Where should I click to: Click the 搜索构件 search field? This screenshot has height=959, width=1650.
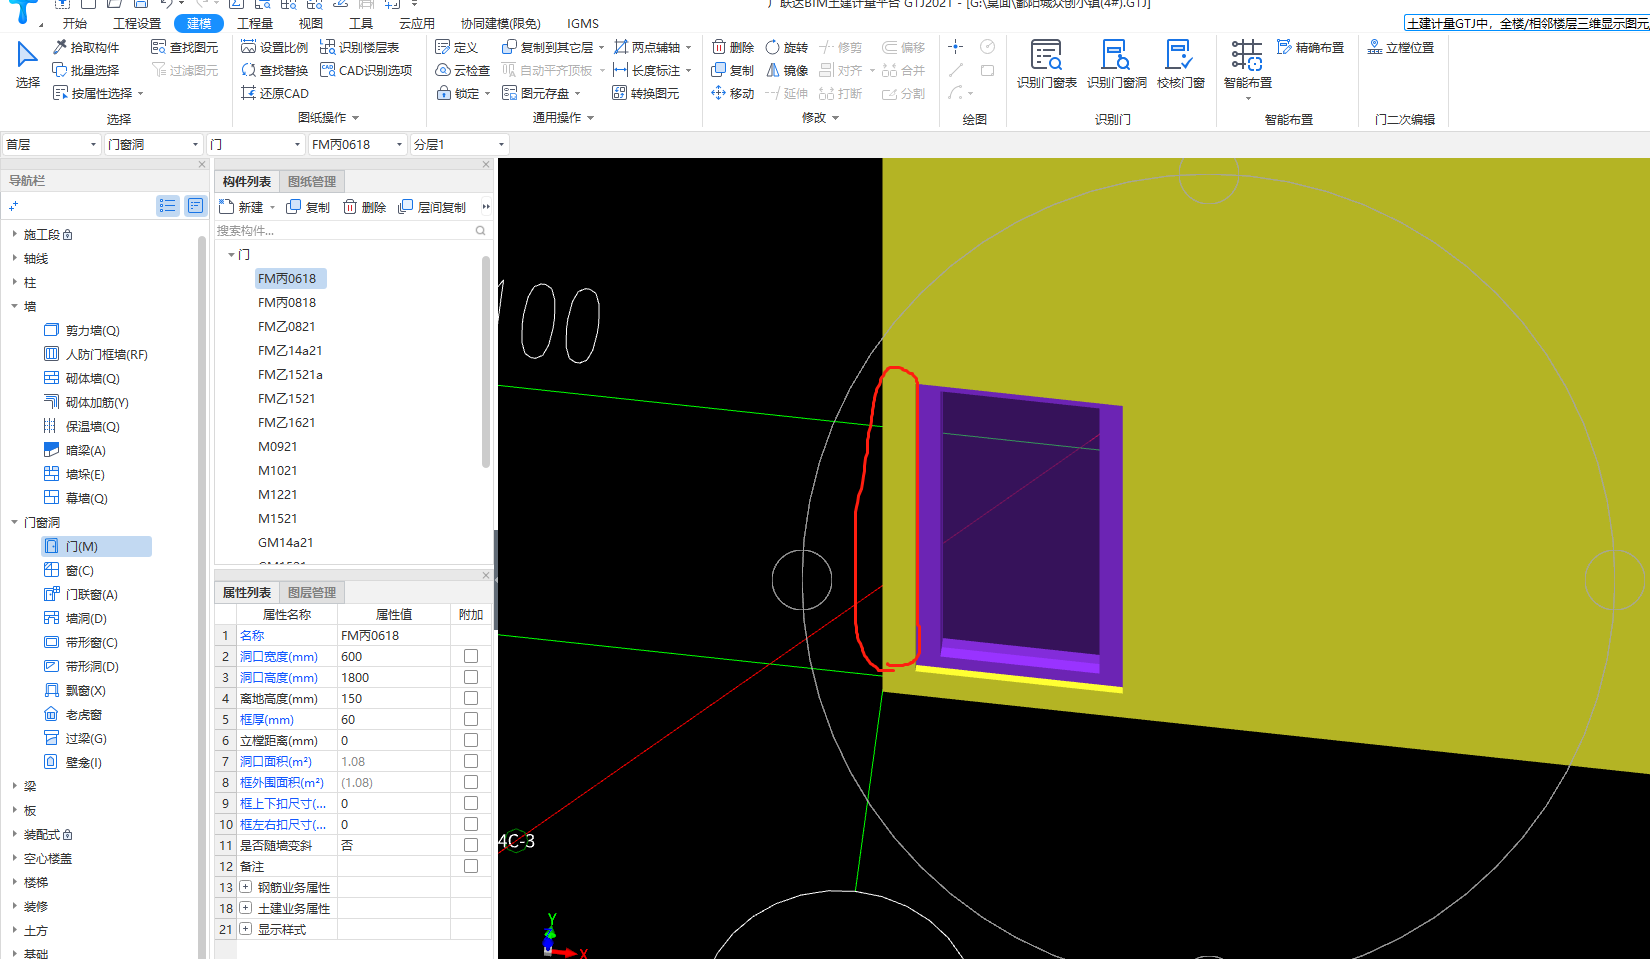(343, 230)
